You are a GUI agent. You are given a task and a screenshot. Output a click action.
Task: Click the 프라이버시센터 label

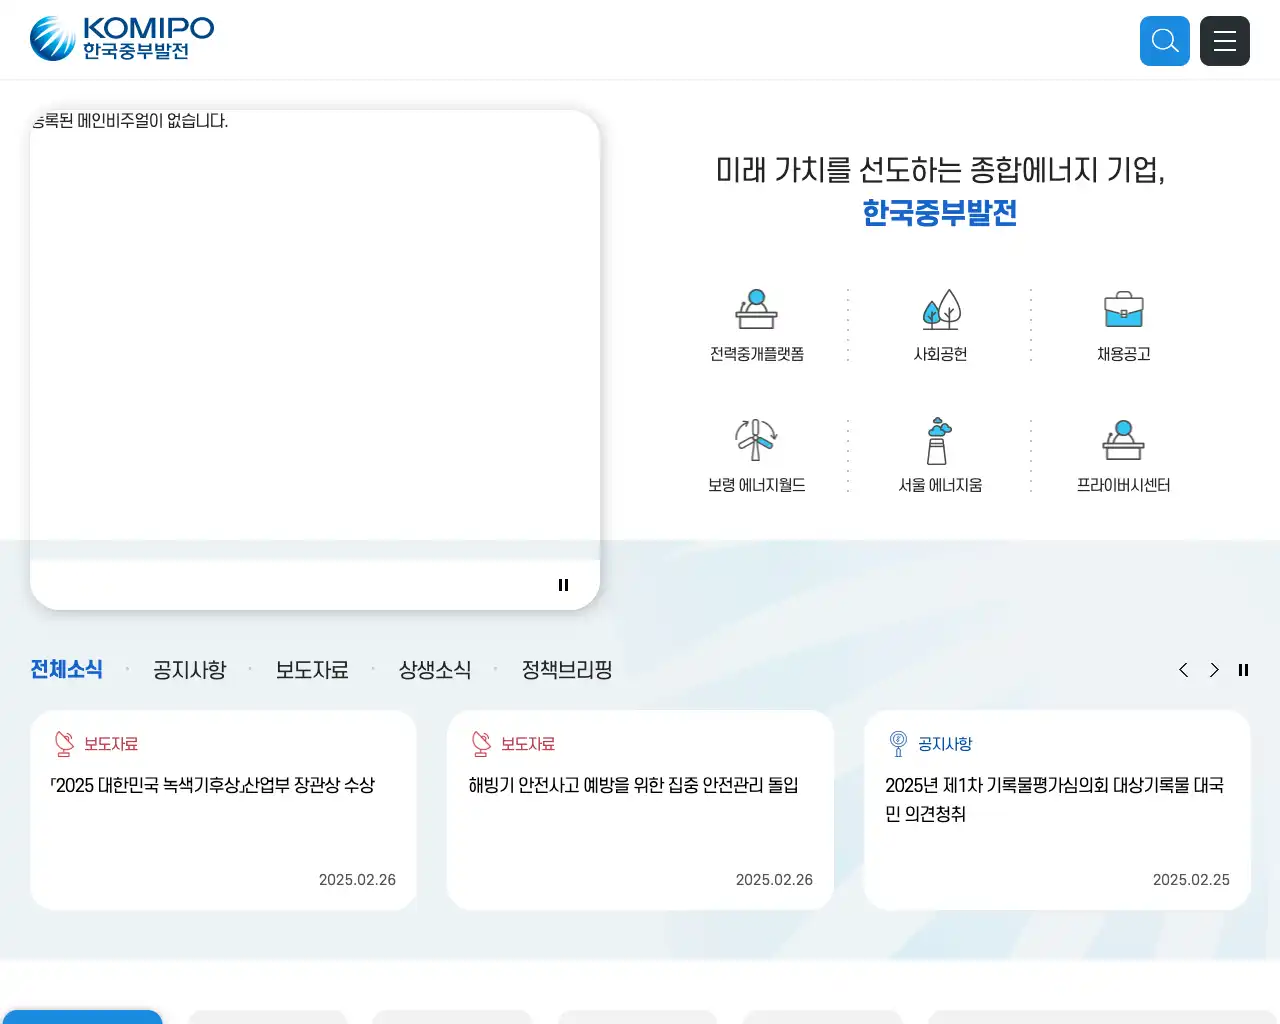click(x=1124, y=485)
